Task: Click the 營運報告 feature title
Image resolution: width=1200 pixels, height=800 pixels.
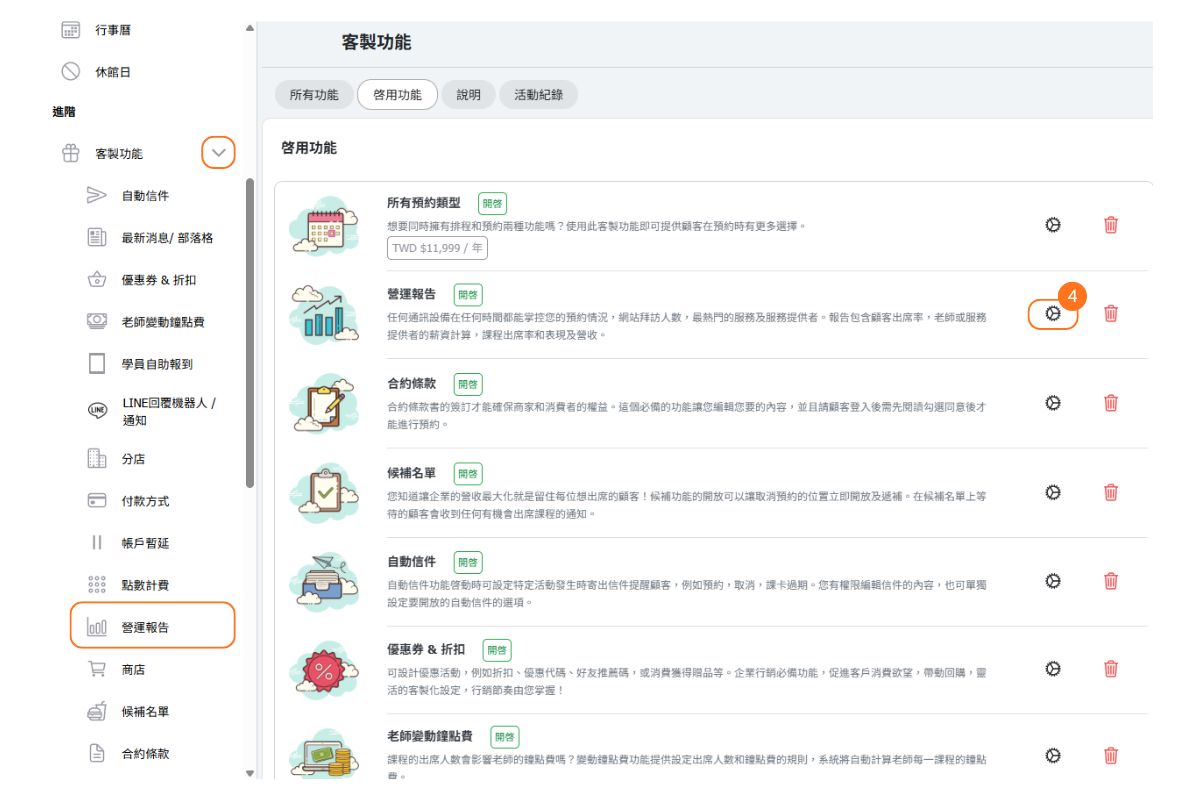Action: [x=411, y=294]
